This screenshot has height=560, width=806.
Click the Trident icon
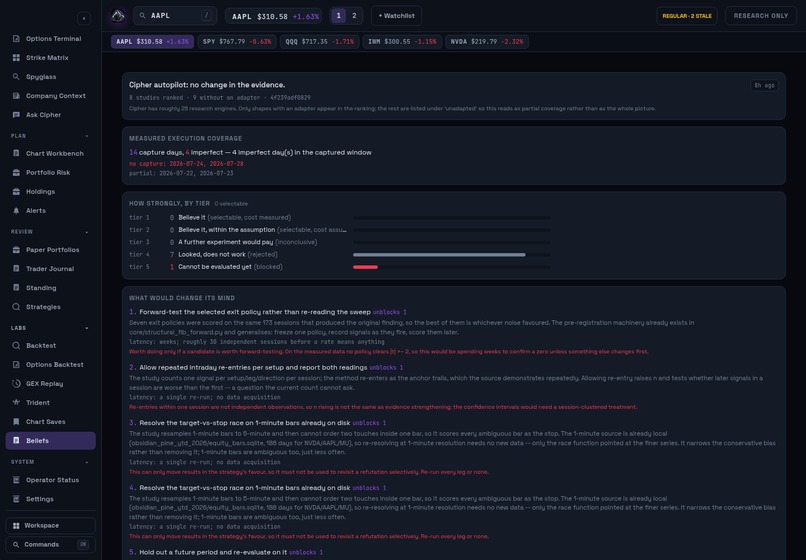click(x=16, y=403)
